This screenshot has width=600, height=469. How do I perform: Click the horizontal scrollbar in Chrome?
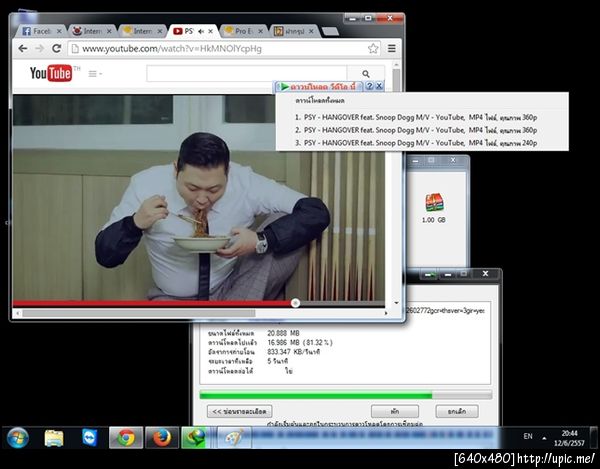point(139,313)
